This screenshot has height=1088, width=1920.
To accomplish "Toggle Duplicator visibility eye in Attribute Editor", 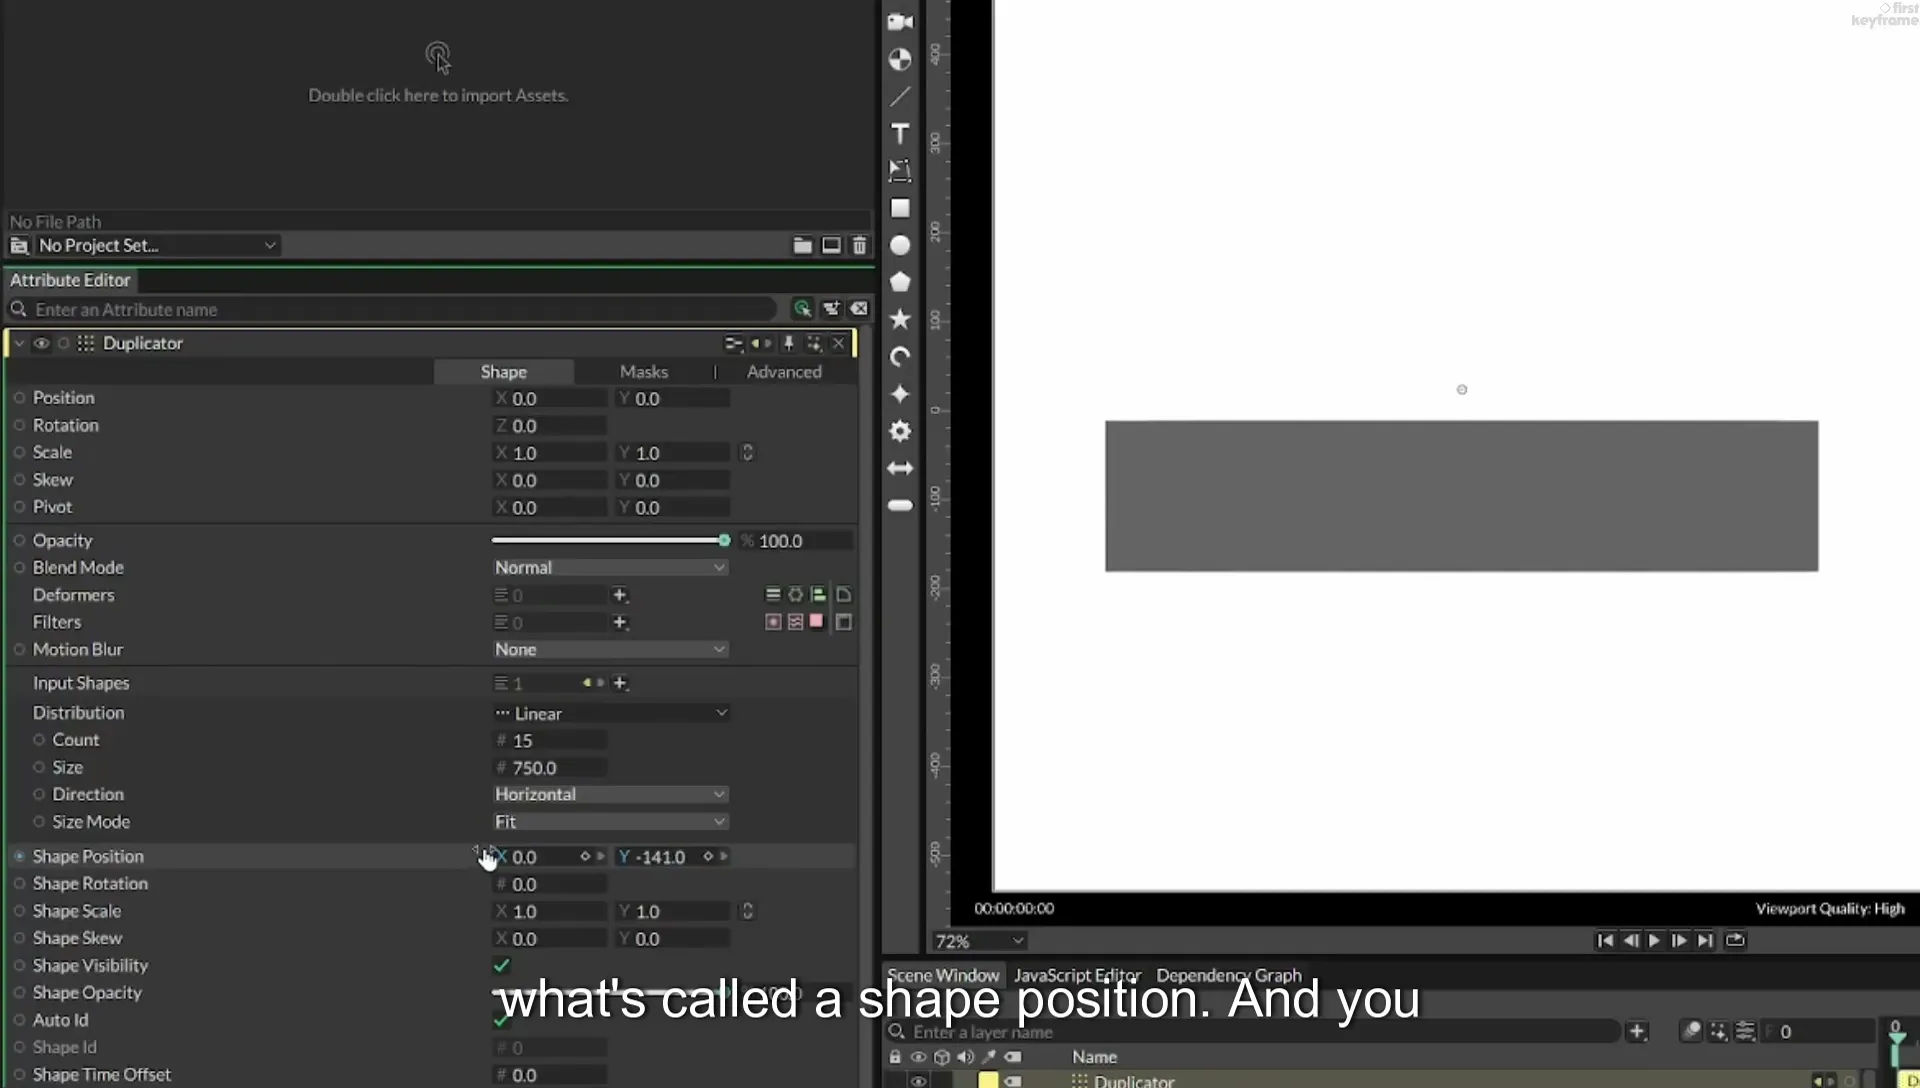I will coord(41,343).
